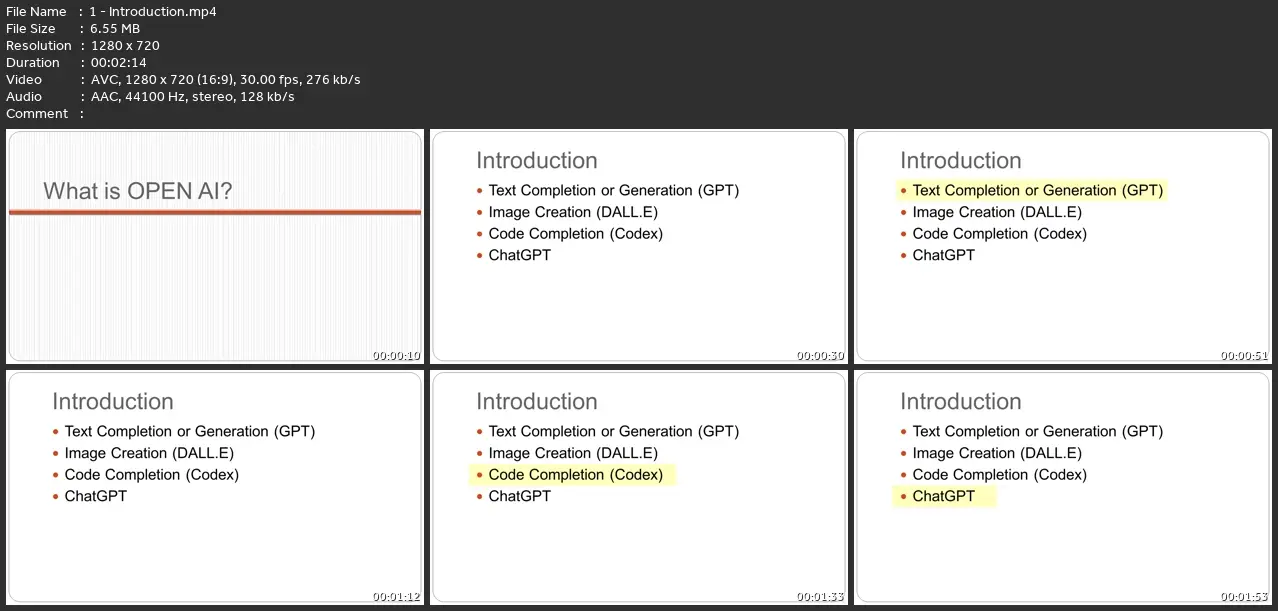Click the Resolution value '1280 x 720'
Viewport: 1278px width, 611px height.
pos(125,46)
